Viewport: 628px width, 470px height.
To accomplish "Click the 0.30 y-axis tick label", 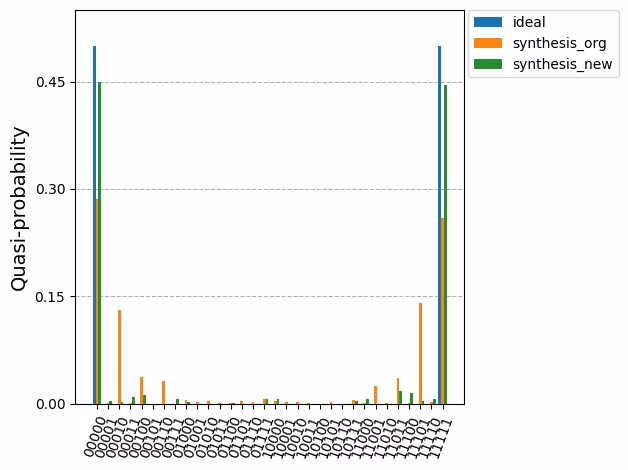I will click(x=50, y=189).
